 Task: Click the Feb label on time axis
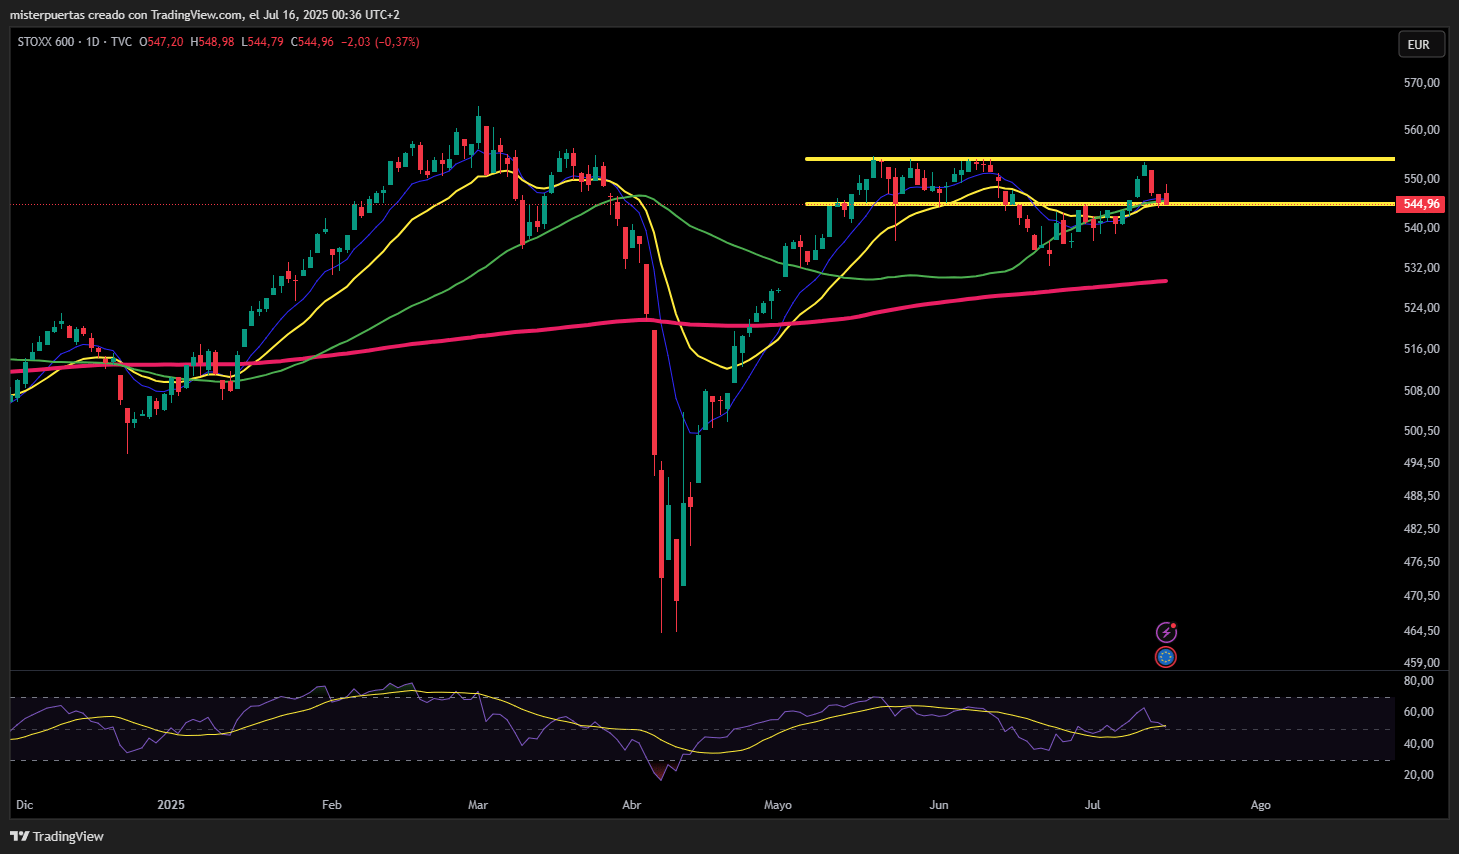coord(332,805)
